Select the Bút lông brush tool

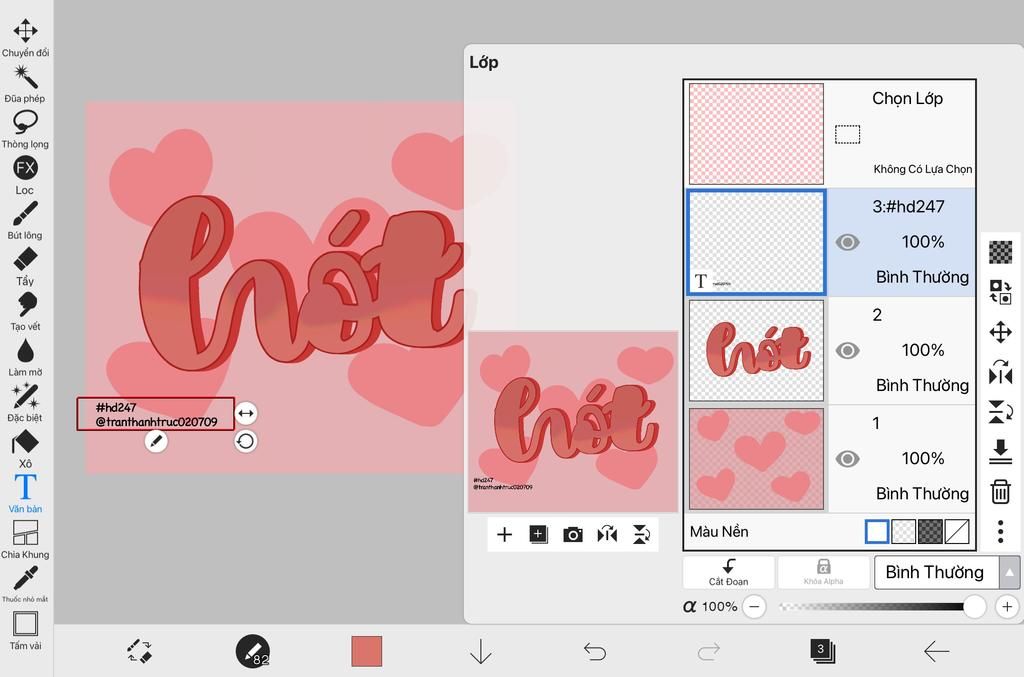click(25, 221)
